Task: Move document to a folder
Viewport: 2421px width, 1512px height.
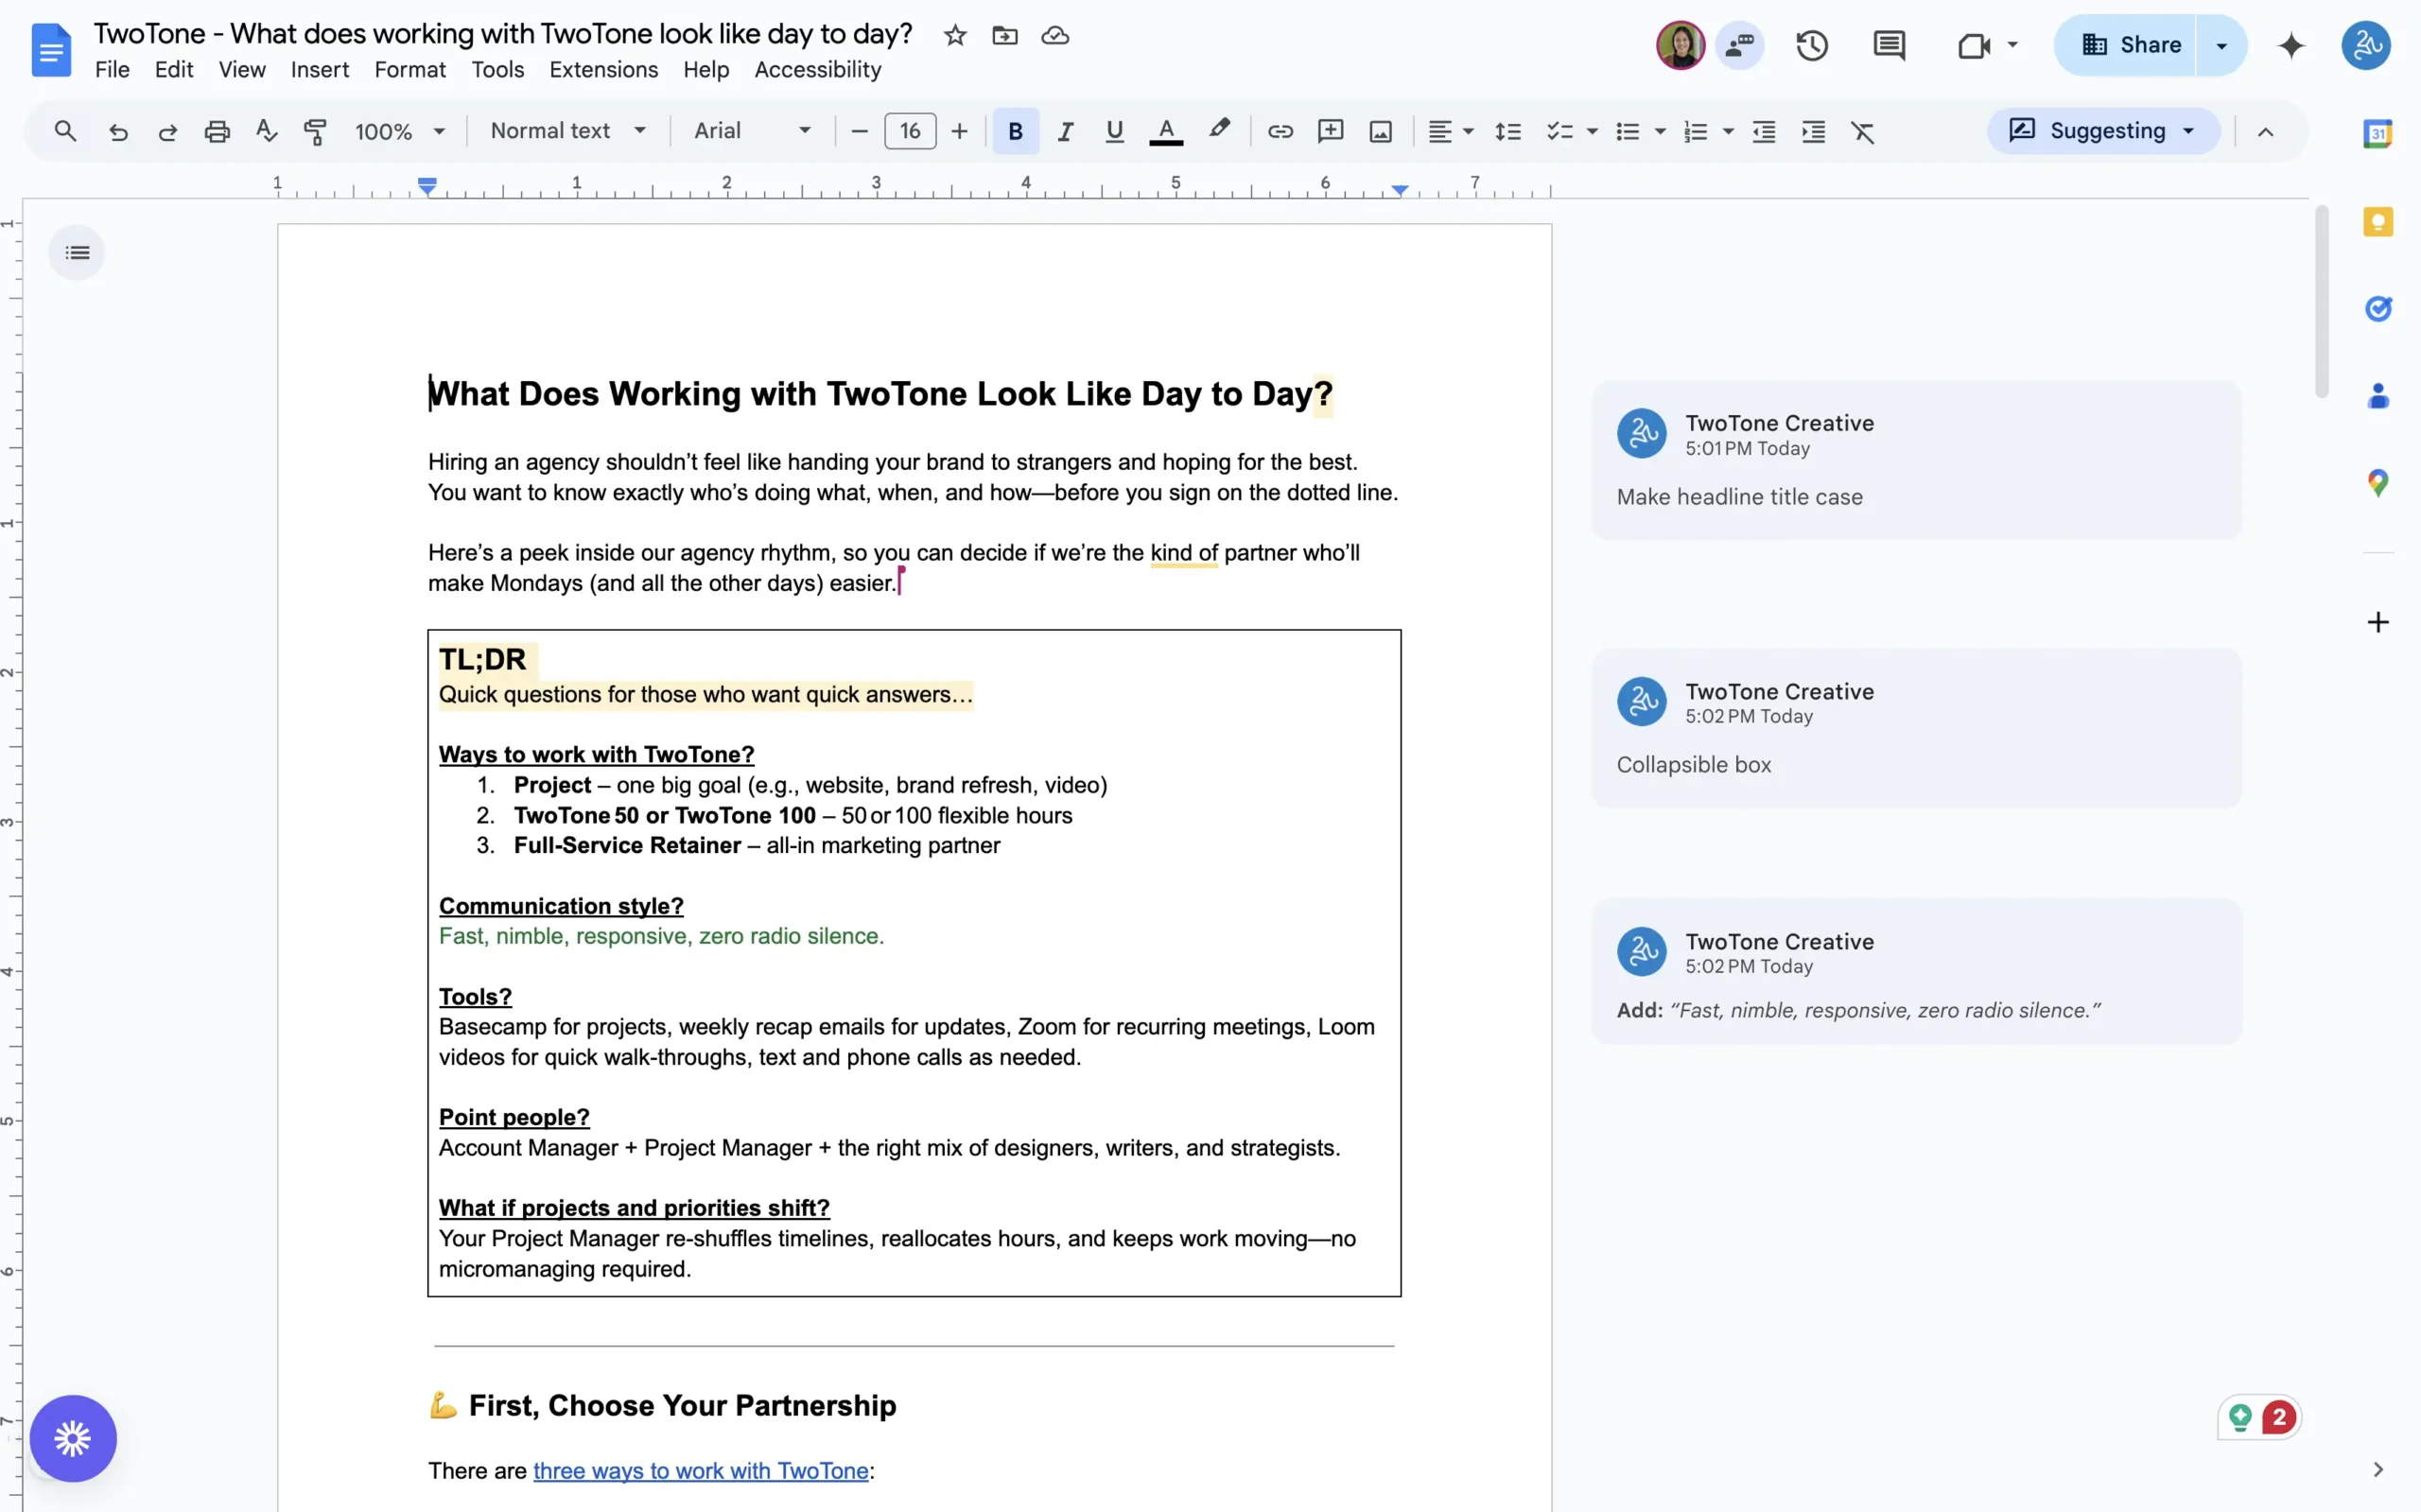Action: coord(1005,36)
